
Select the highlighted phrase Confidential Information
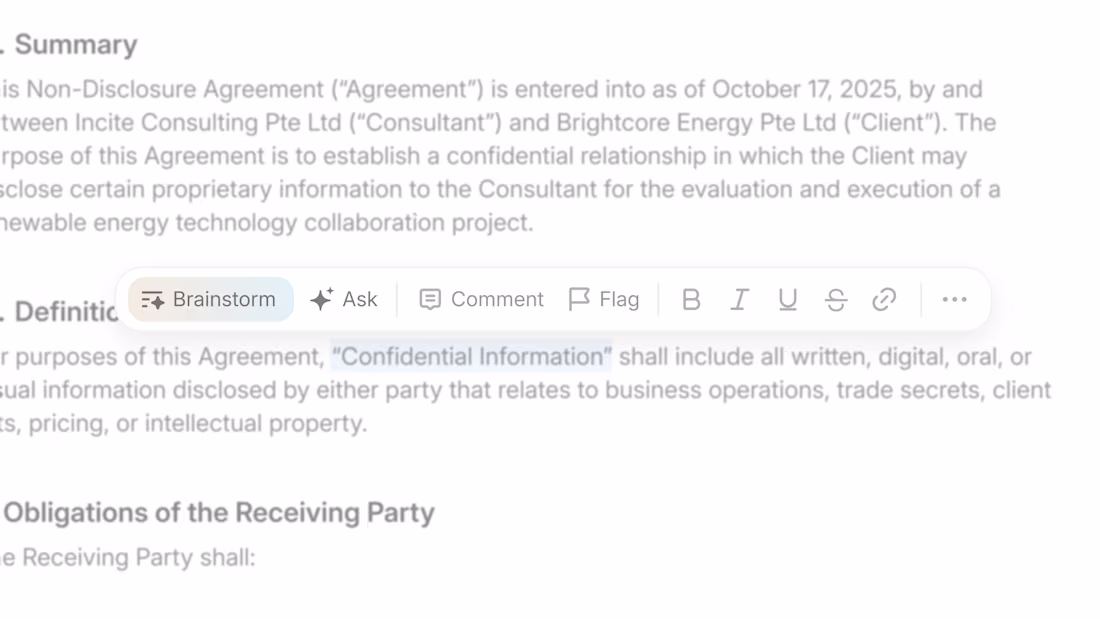pyautogui.click(x=471, y=357)
